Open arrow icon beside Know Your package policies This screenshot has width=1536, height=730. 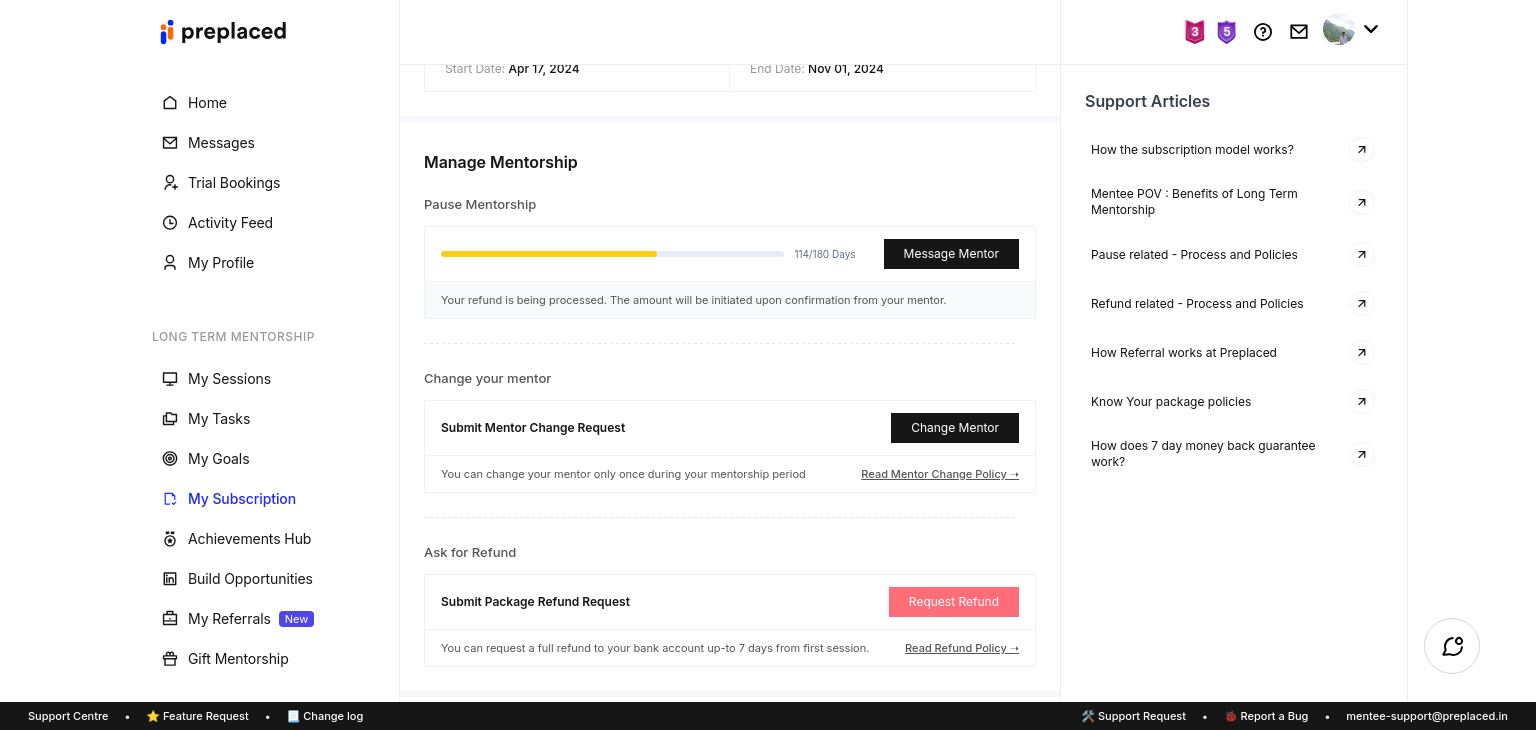click(1361, 402)
